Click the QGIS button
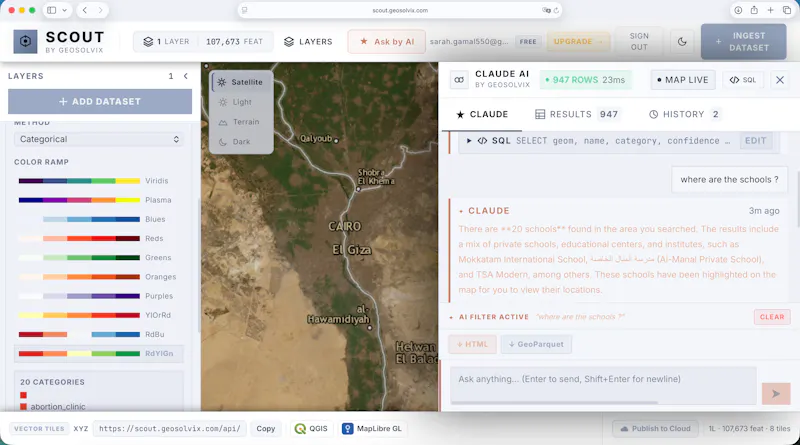Viewport: 800px width, 445px height. (x=311, y=429)
